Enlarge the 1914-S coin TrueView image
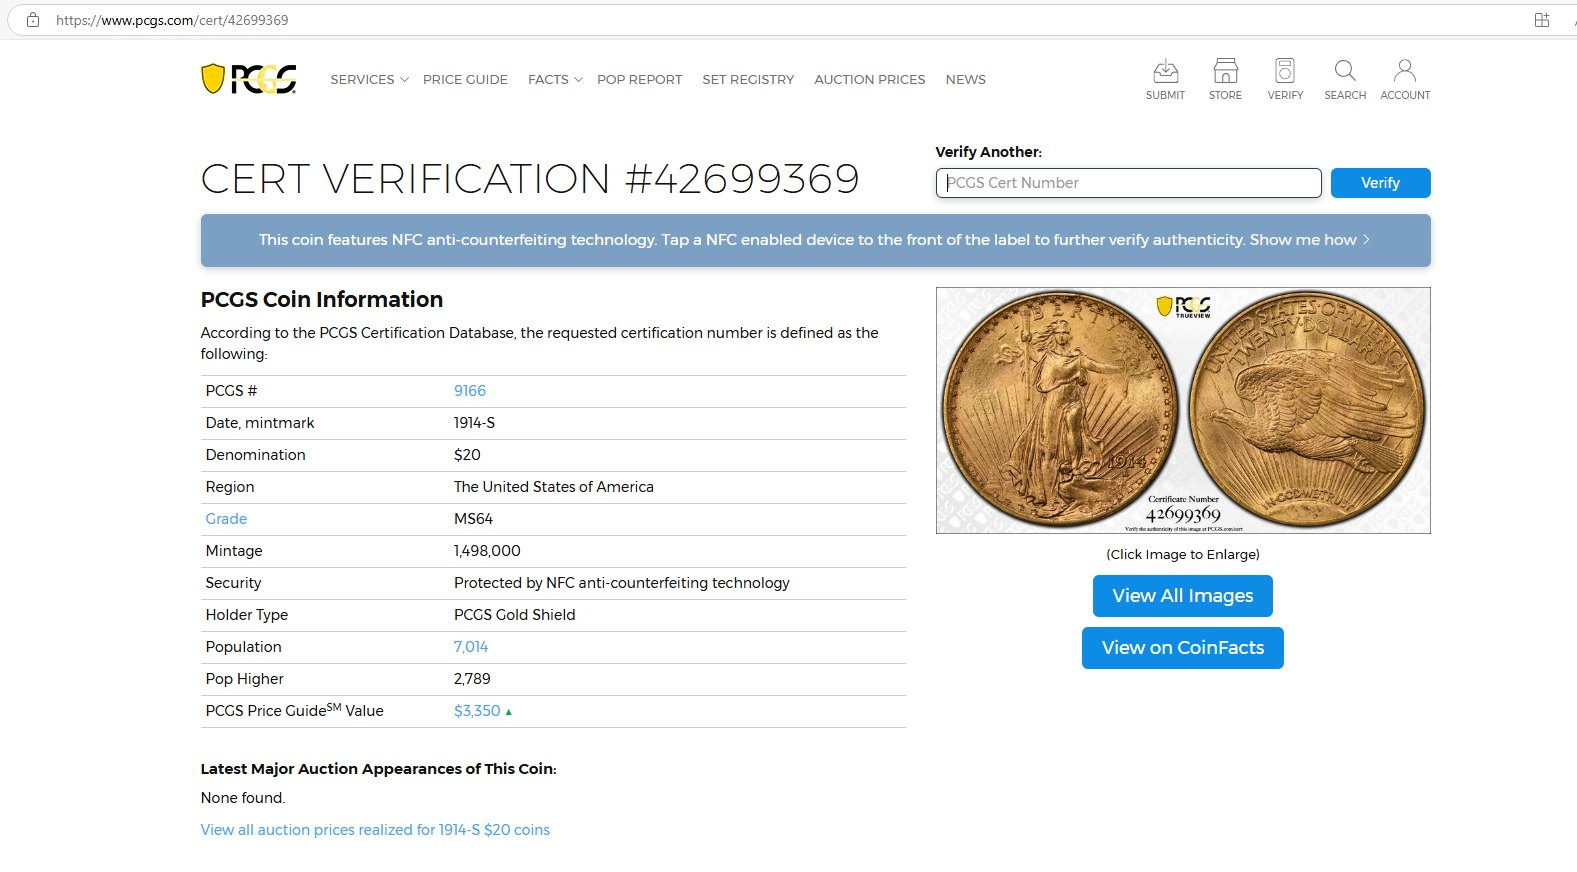Image resolution: width=1577 pixels, height=872 pixels. tap(1183, 410)
